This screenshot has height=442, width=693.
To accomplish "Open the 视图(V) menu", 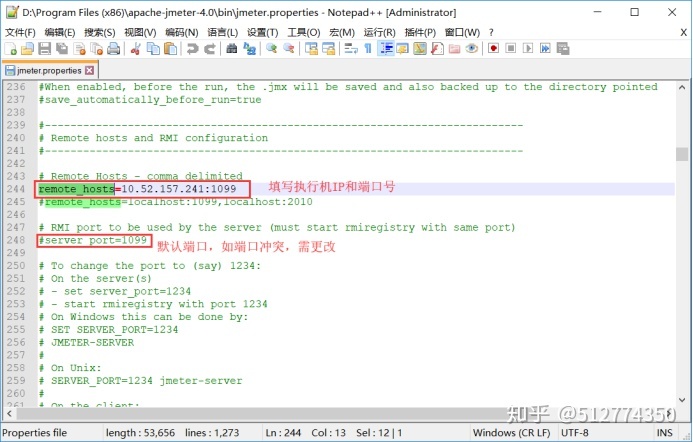I will click(140, 32).
